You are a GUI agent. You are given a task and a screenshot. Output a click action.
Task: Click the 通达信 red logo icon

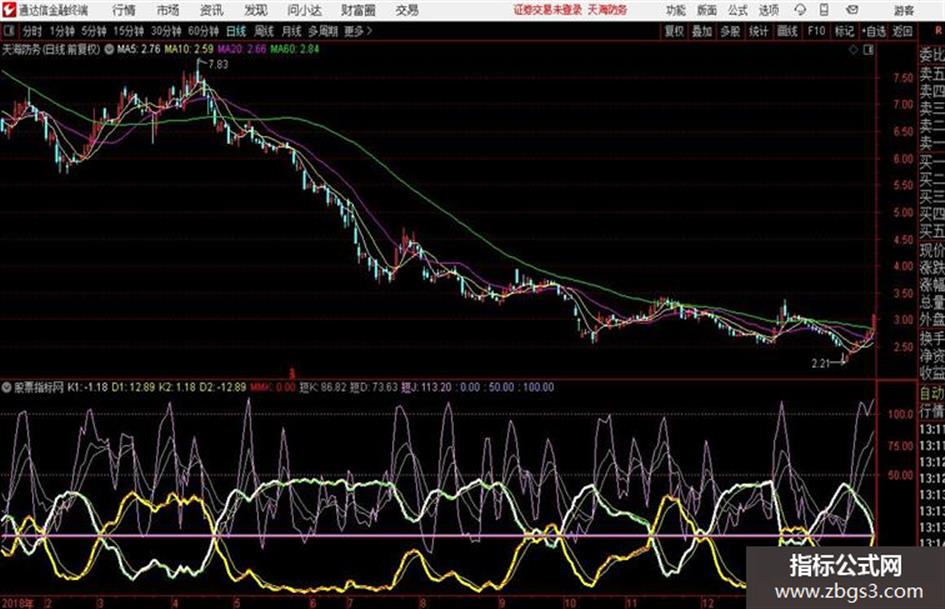(x=8, y=10)
